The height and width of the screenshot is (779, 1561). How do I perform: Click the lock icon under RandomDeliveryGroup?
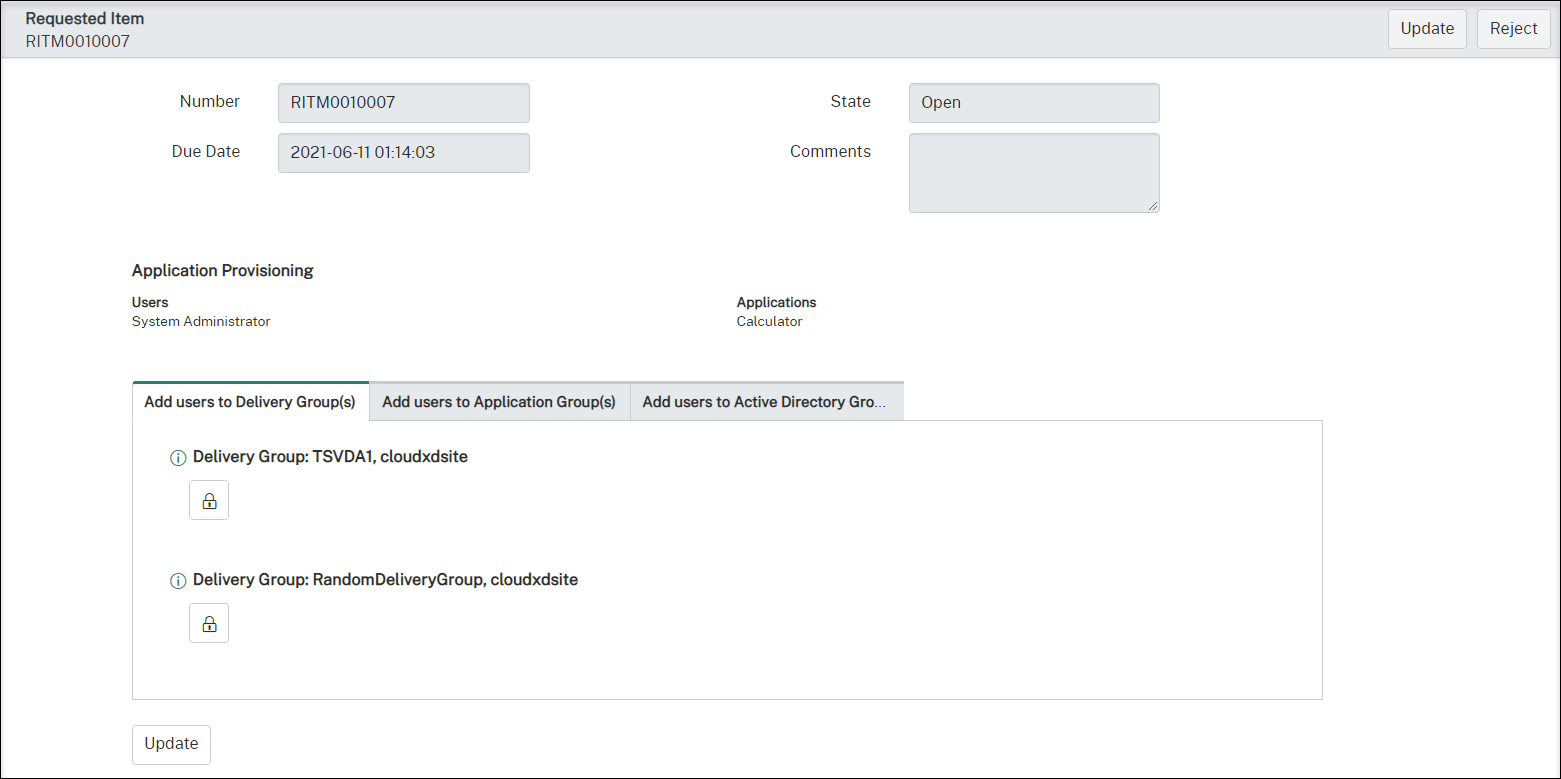tap(209, 623)
